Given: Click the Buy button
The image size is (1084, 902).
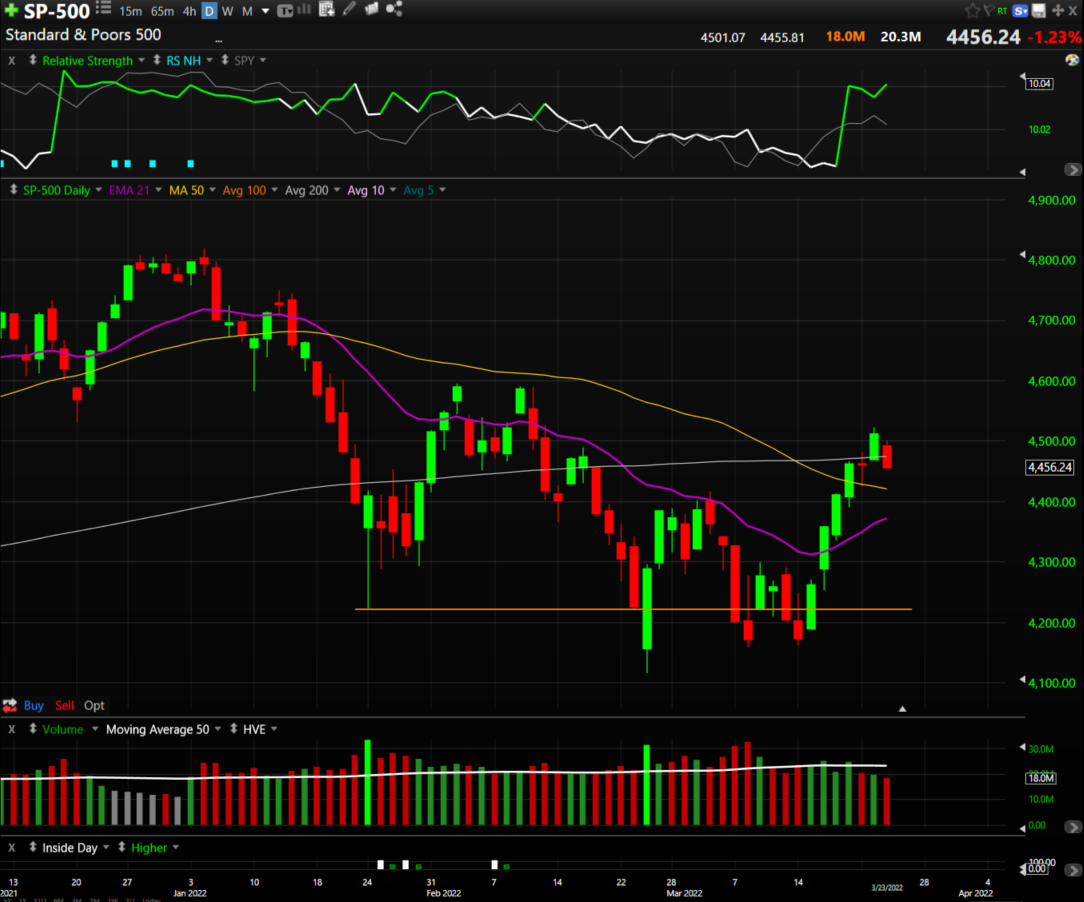Looking at the screenshot, I should [33, 705].
